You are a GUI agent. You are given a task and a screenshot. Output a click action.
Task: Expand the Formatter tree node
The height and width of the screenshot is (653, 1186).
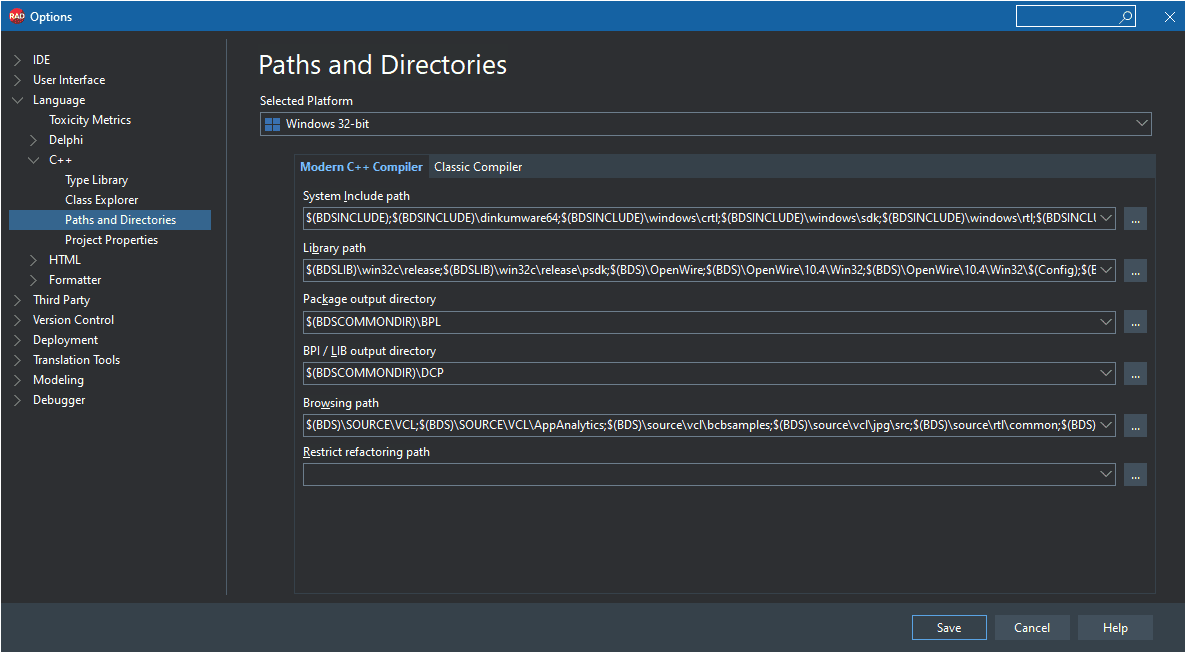coord(33,280)
